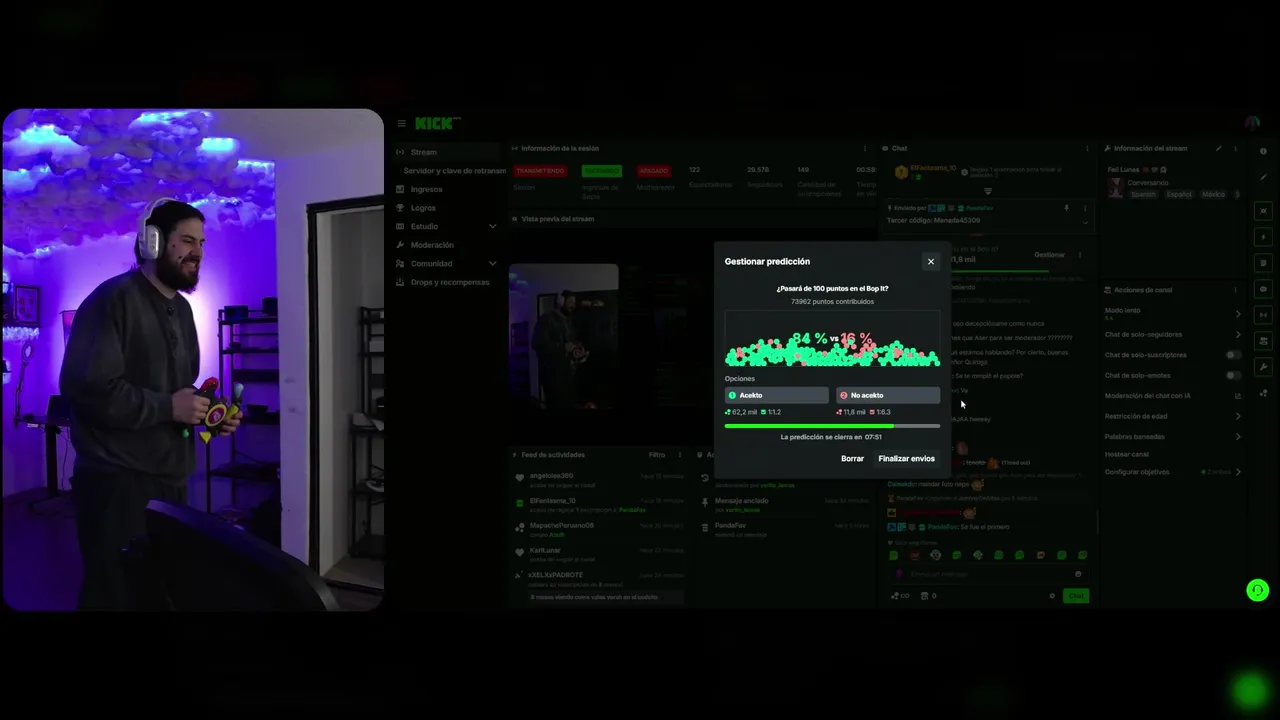Open Servidor y clave de retransmisión page
Viewport: 1280px width, 720px height.
tap(454, 171)
